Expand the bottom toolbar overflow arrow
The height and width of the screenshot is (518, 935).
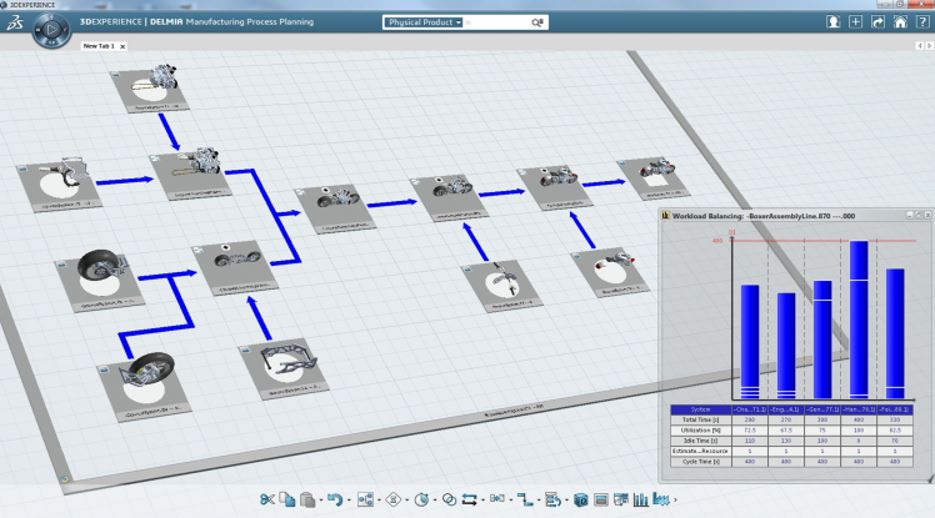click(x=675, y=500)
